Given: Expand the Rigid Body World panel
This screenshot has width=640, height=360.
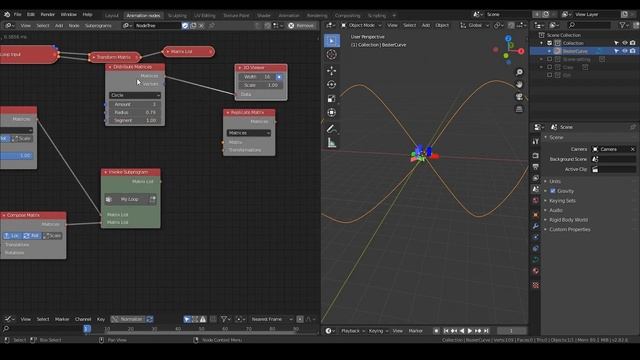Looking at the screenshot, I should pos(568,220).
